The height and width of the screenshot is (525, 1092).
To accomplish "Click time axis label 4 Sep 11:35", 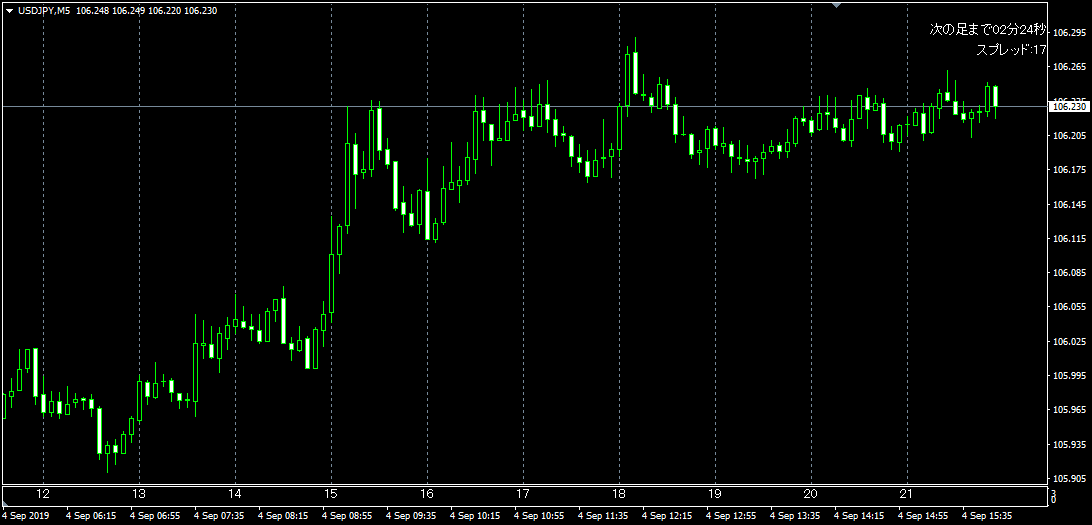I will (x=603, y=517).
